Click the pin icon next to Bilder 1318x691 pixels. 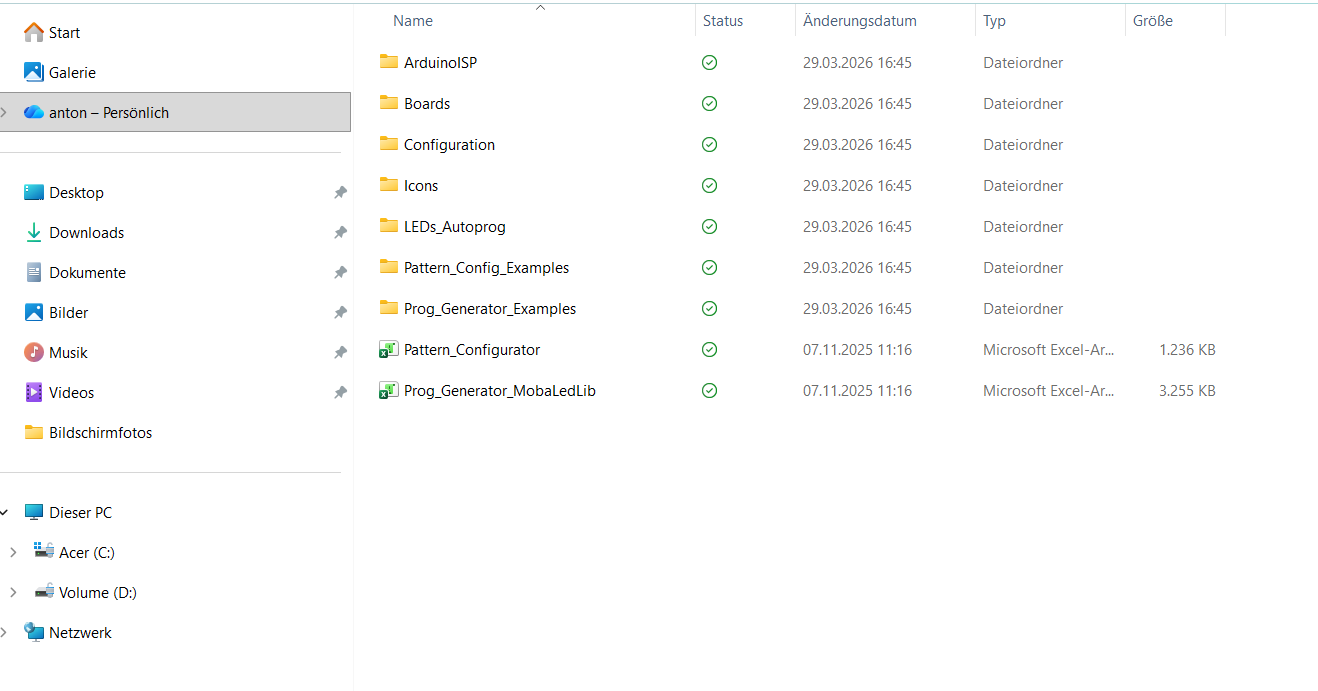[x=340, y=313]
